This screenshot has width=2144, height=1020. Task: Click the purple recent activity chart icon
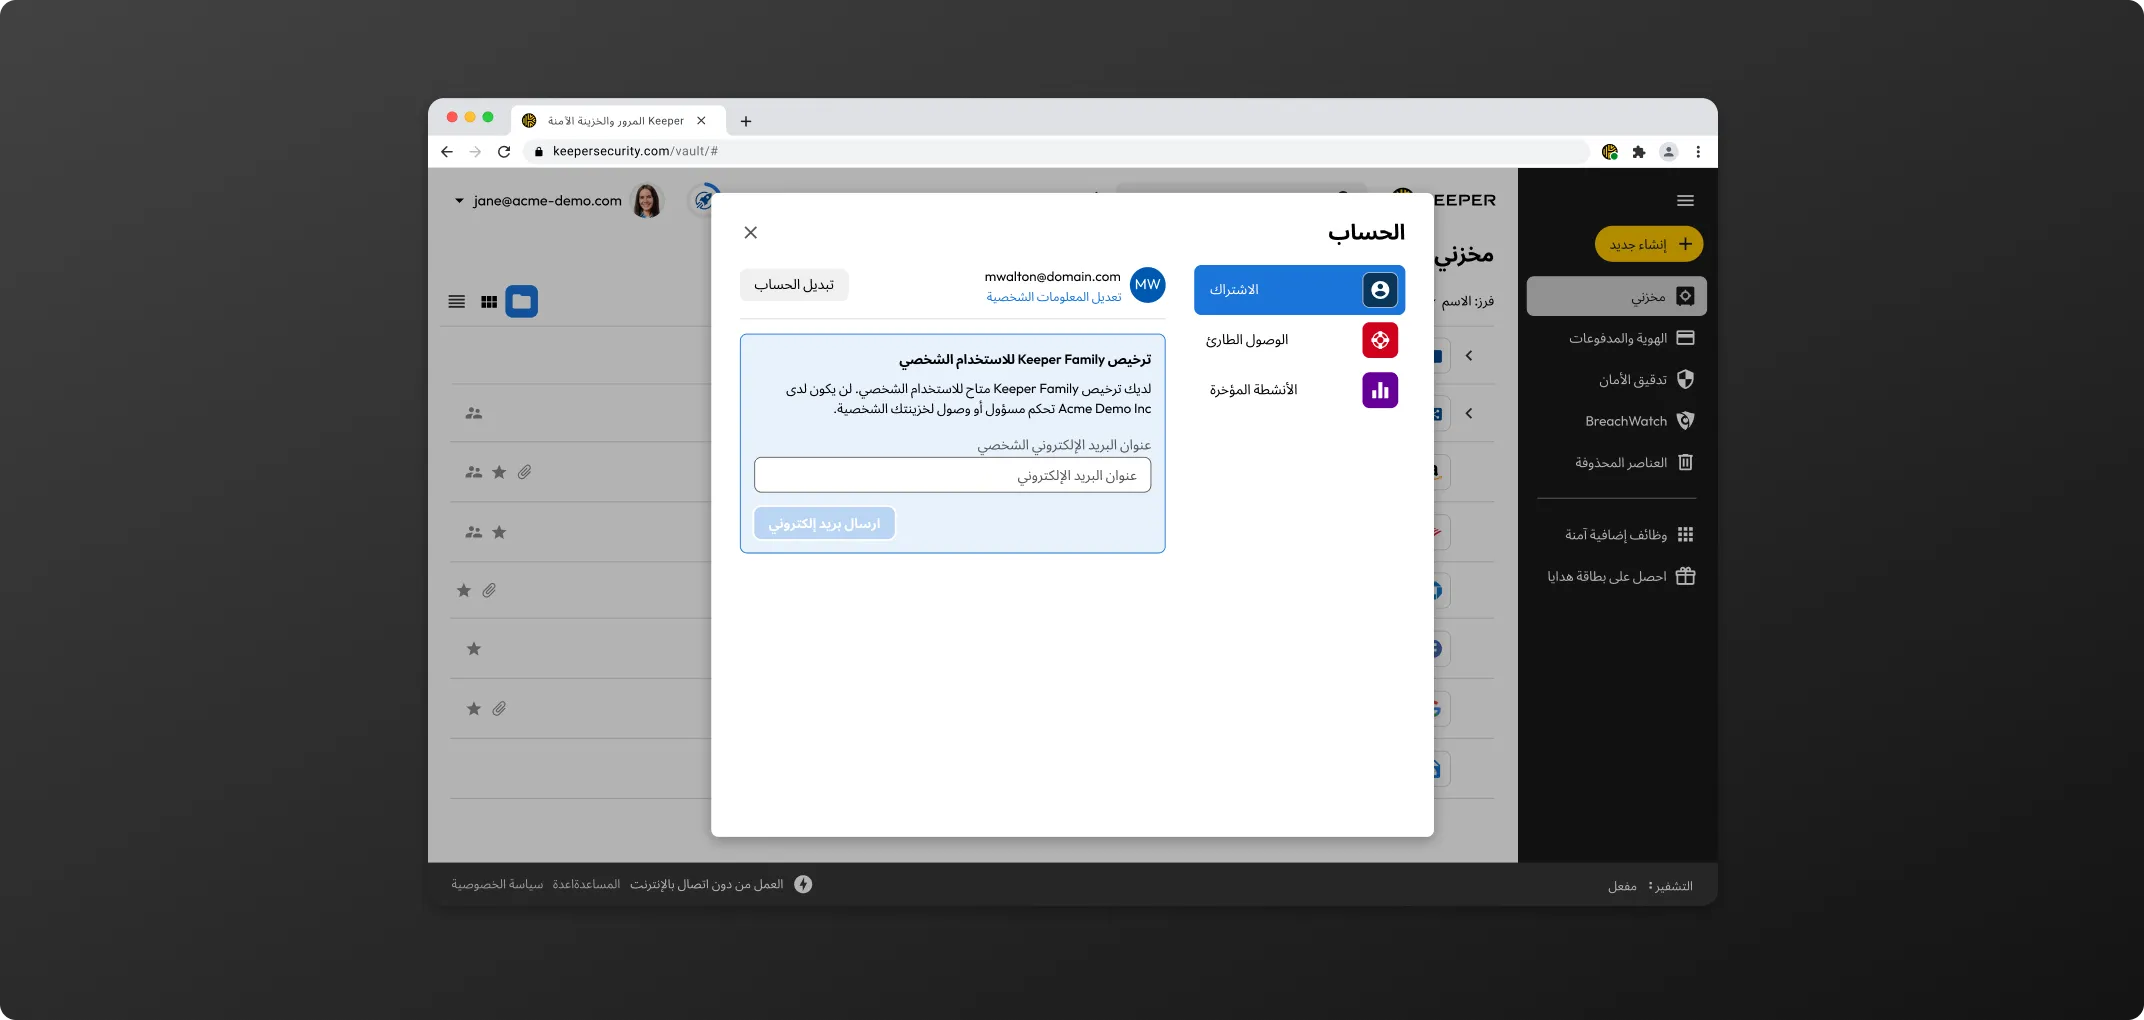1380,390
